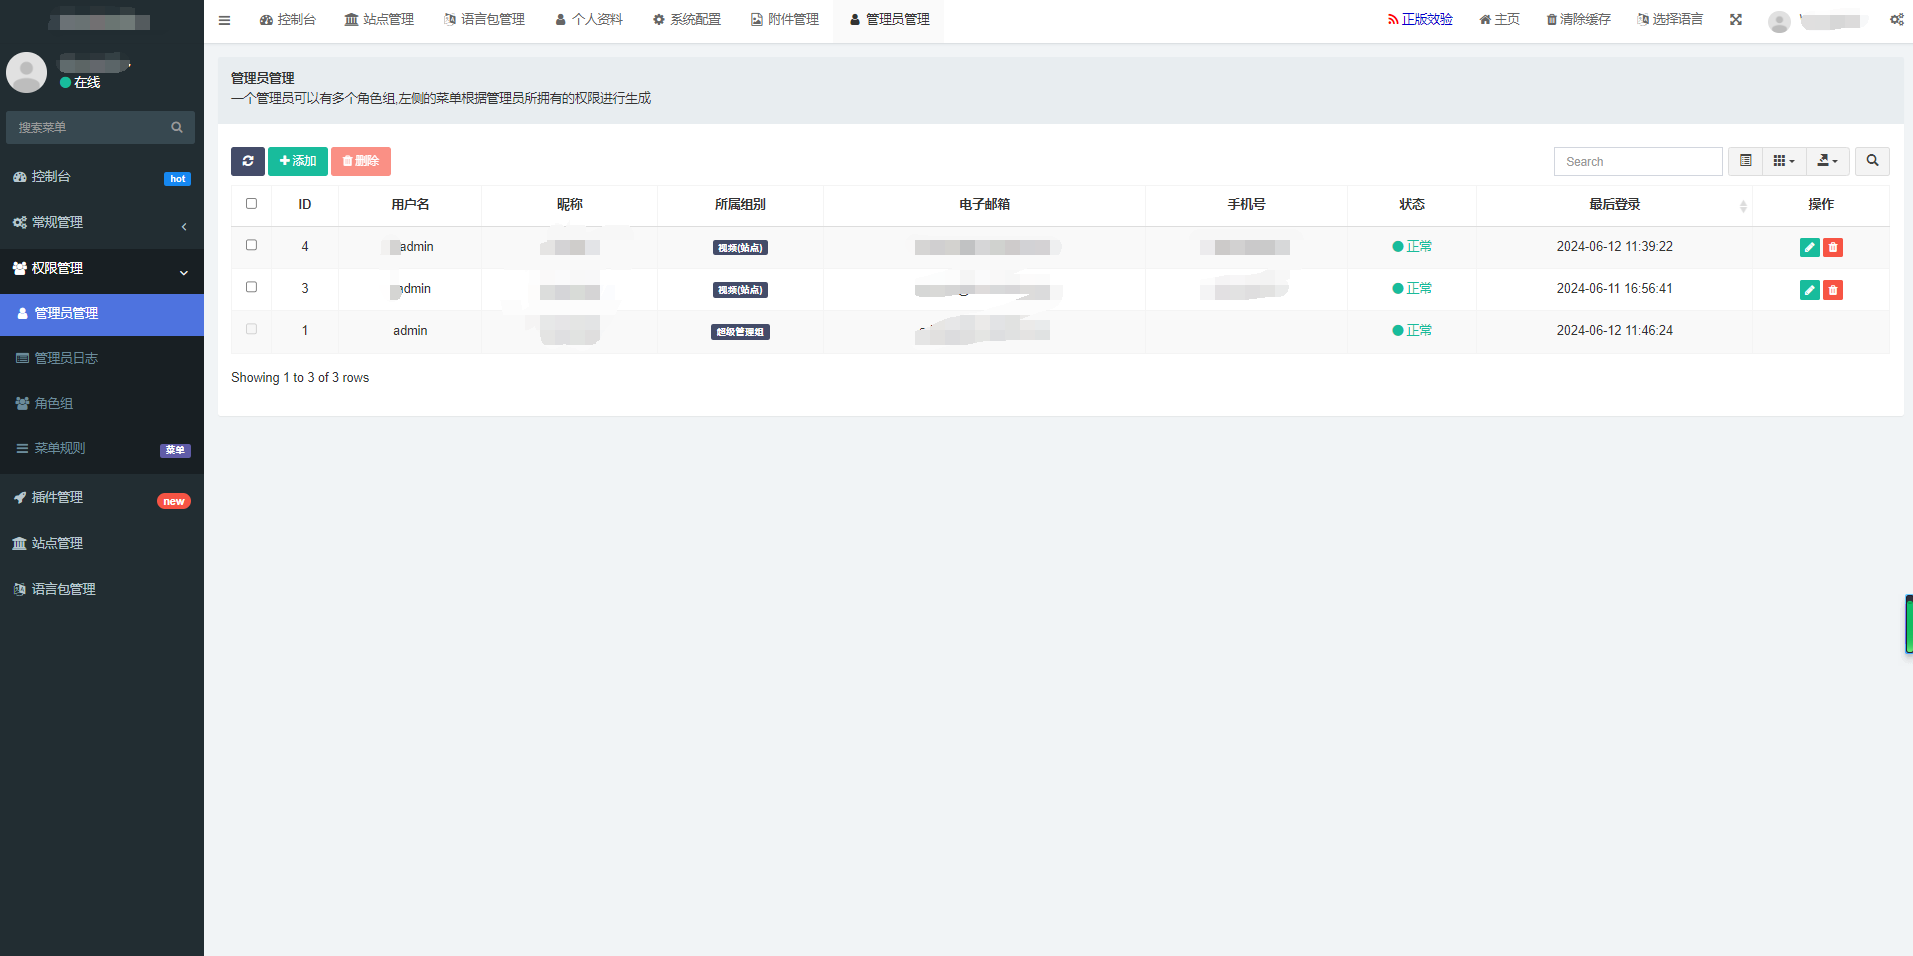Click the search magnifier button beside Search field
1913x956 pixels.
(x=1872, y=161)
